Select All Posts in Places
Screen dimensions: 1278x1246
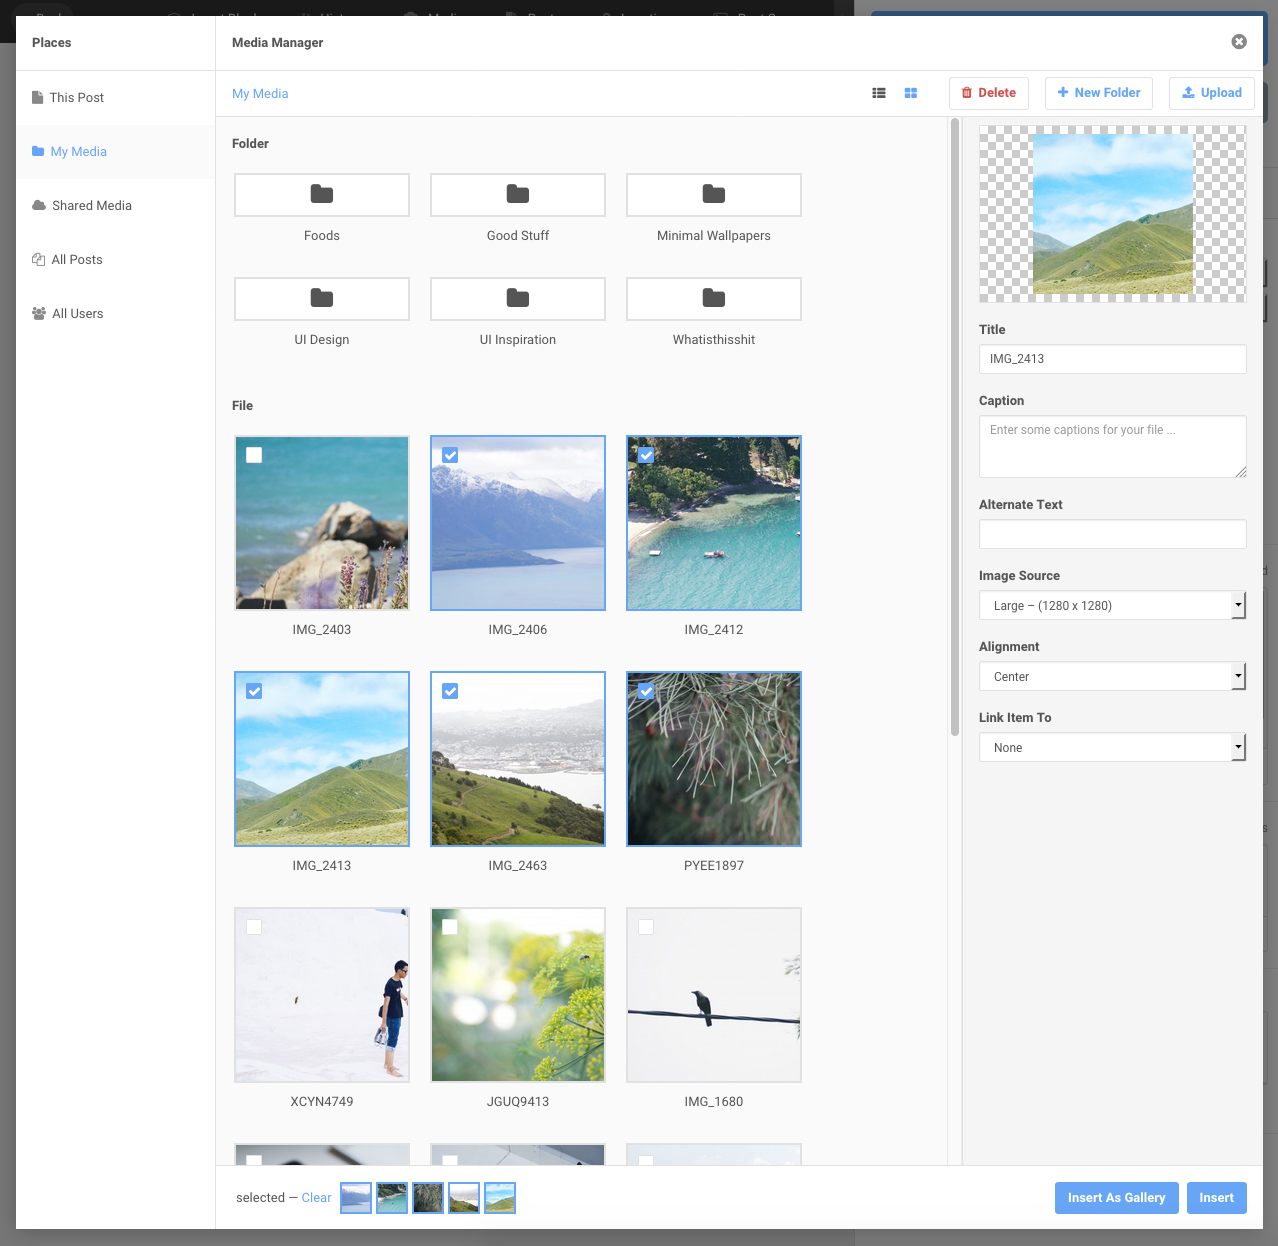tap(115, 260)
